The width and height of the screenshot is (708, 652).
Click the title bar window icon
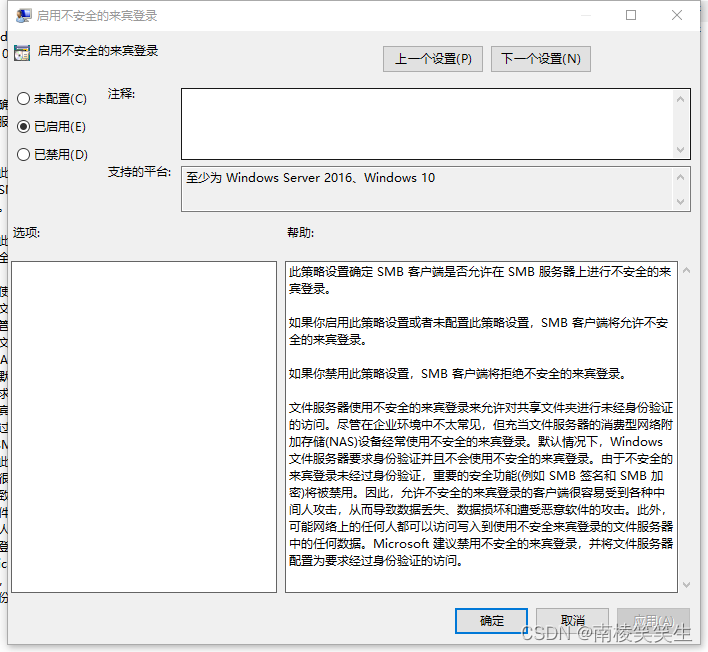click(x=23, y=16)
